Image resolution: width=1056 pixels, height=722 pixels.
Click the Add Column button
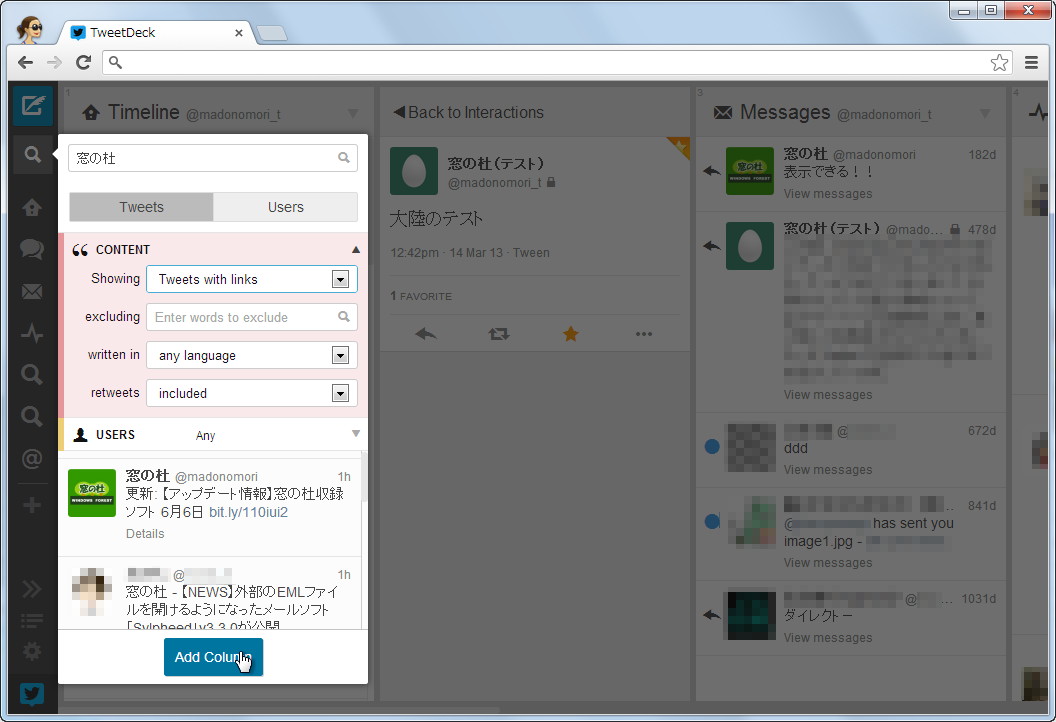213,658
